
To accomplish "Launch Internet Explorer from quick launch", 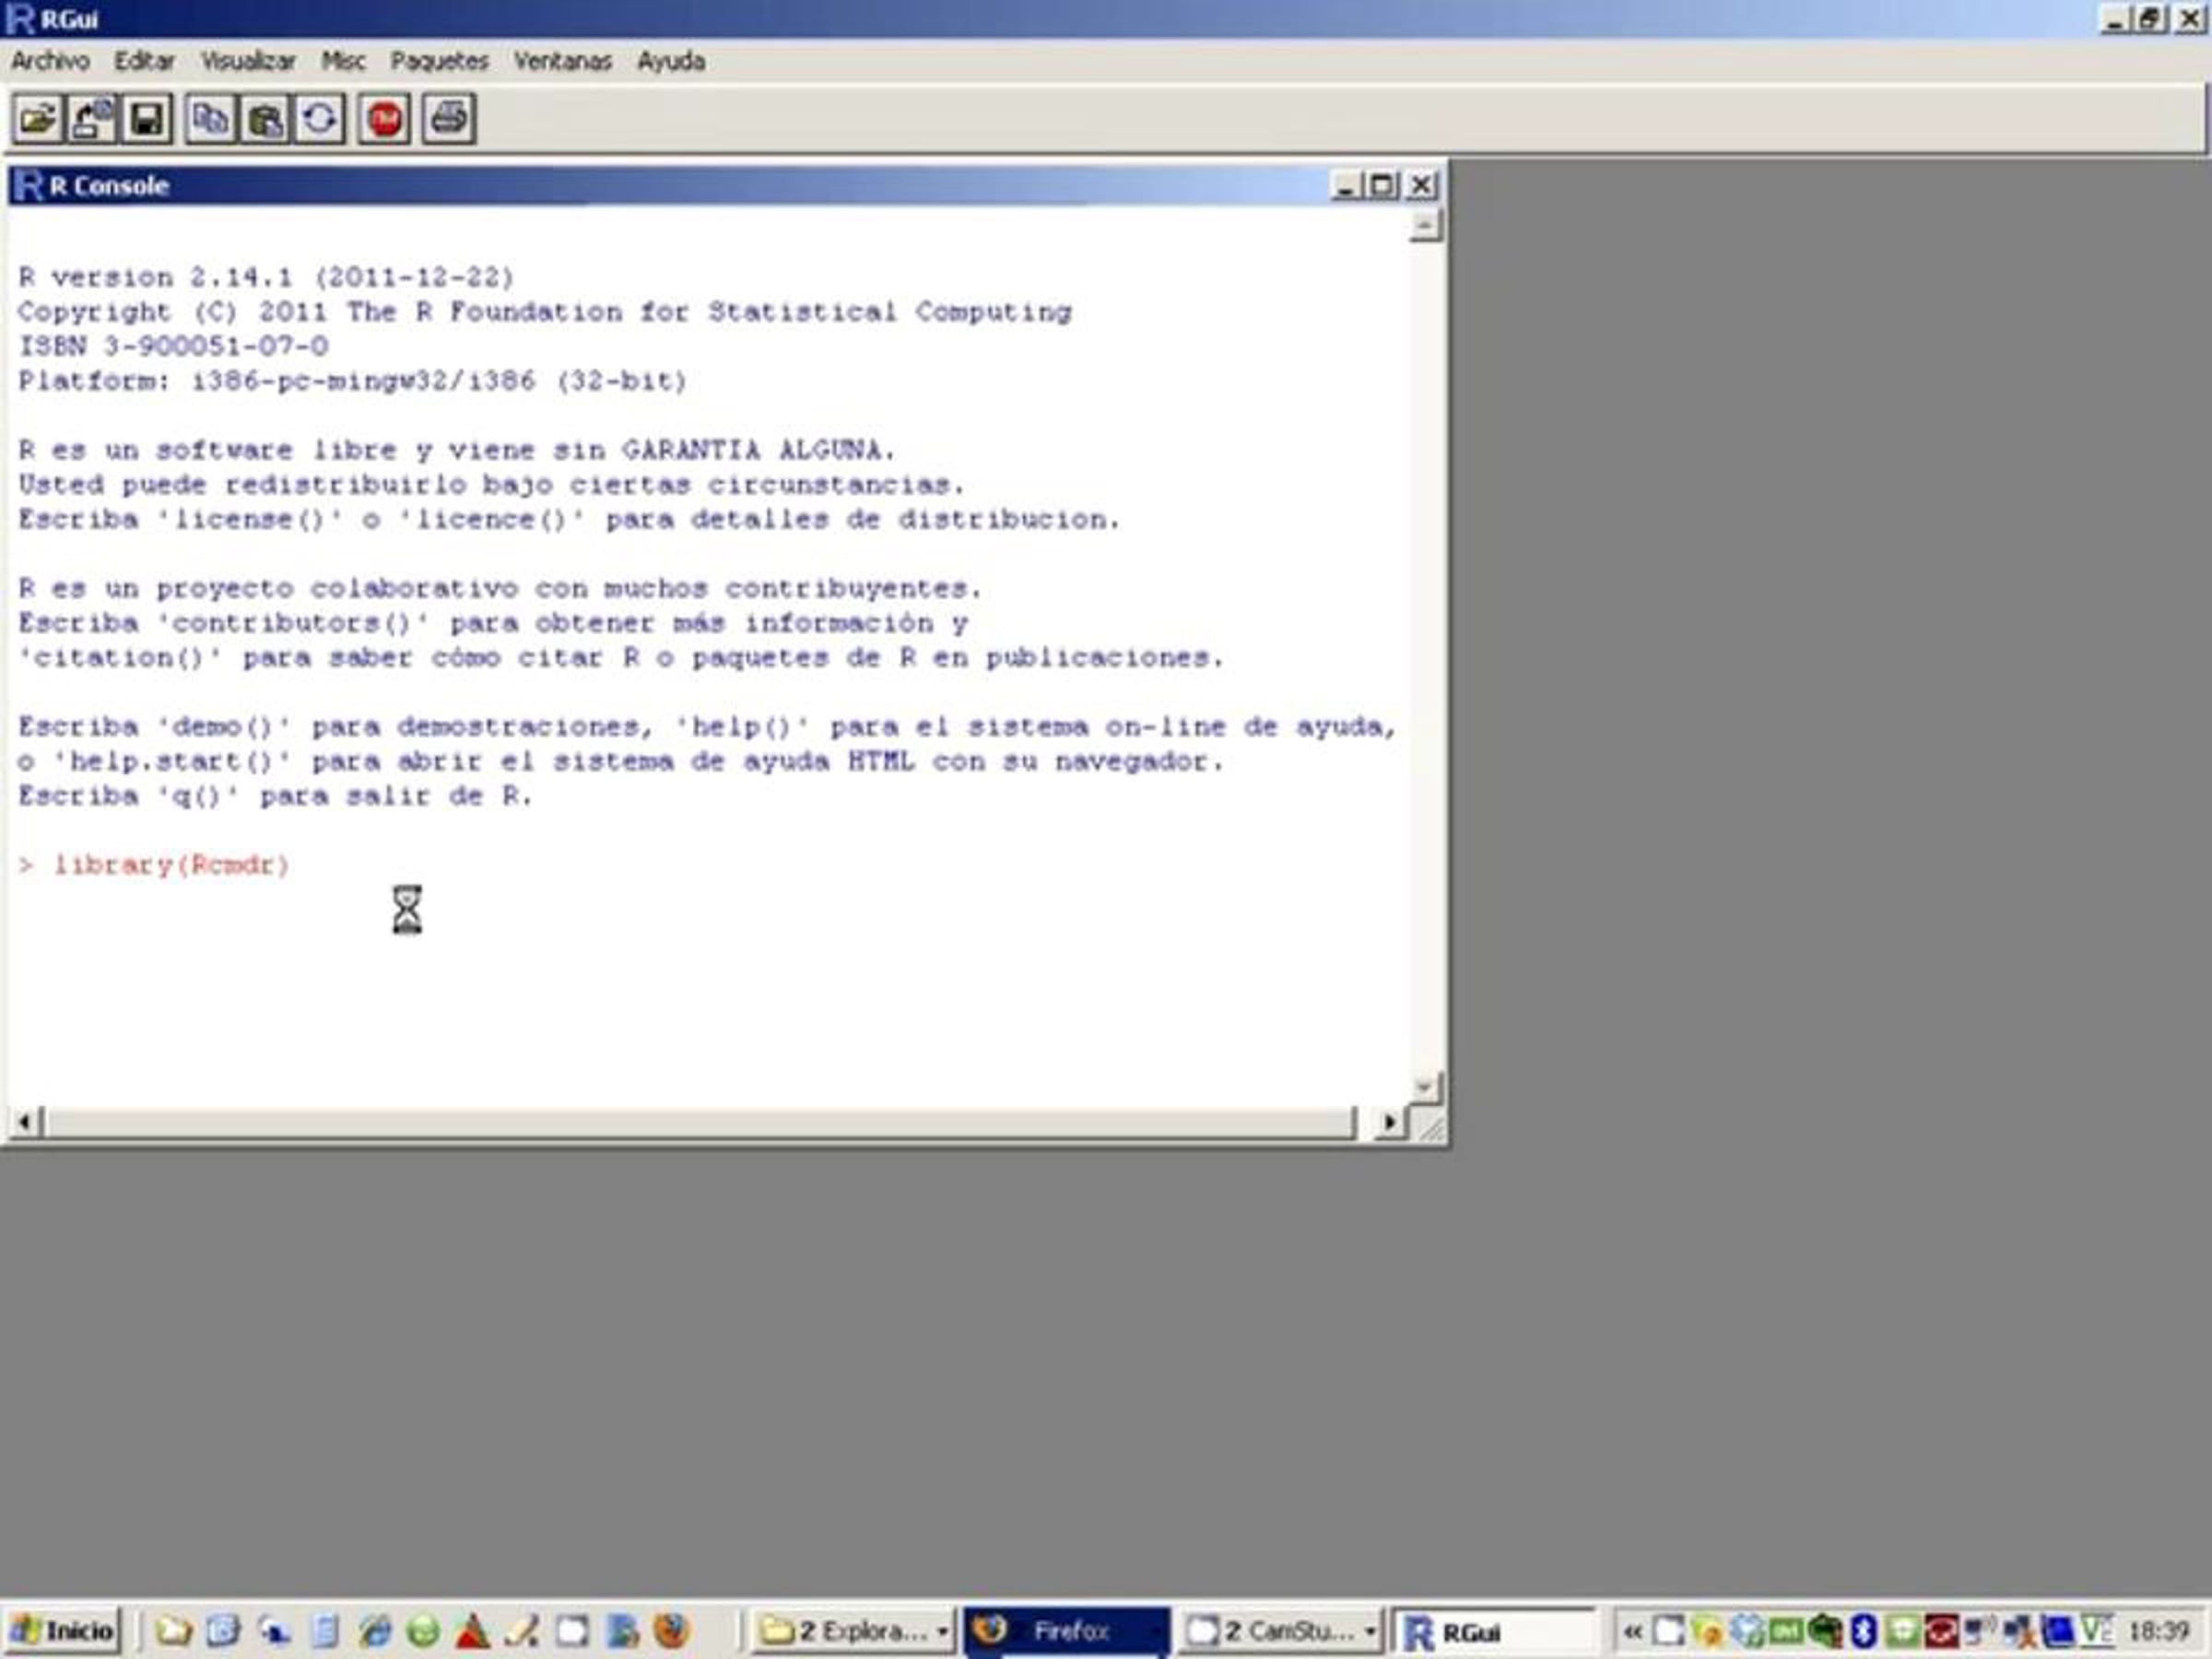I will click(x=375, y=1631).
